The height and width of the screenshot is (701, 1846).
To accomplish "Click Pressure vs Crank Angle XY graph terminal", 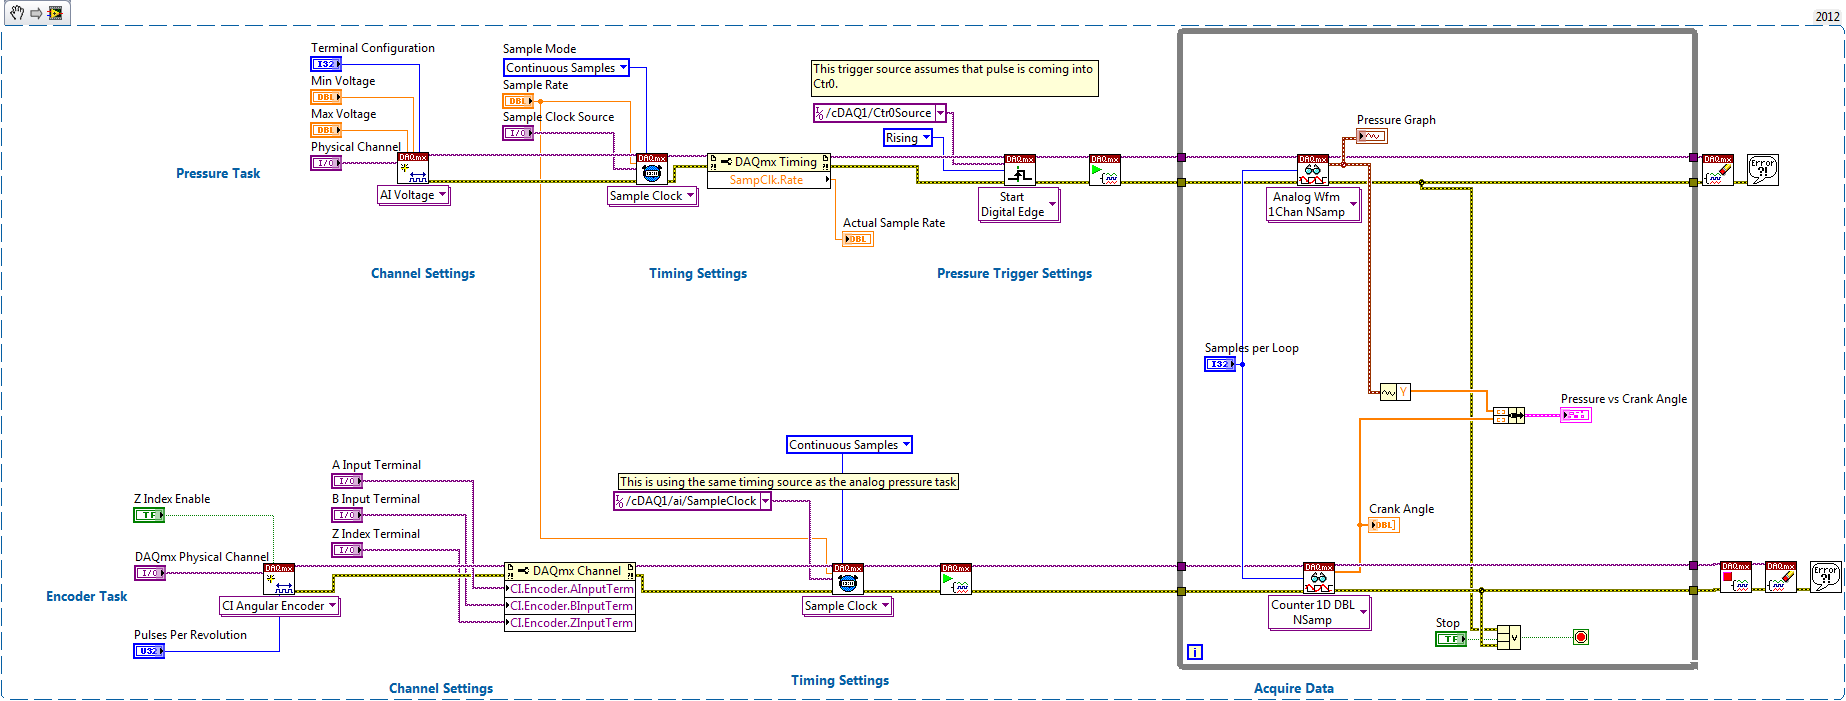I will (1576, 415).
